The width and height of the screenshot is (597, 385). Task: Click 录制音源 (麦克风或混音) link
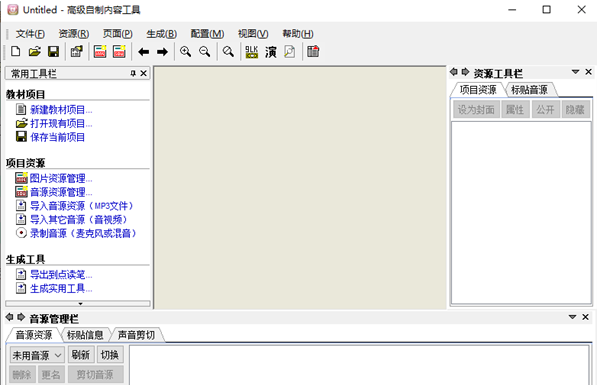(83, 233)
